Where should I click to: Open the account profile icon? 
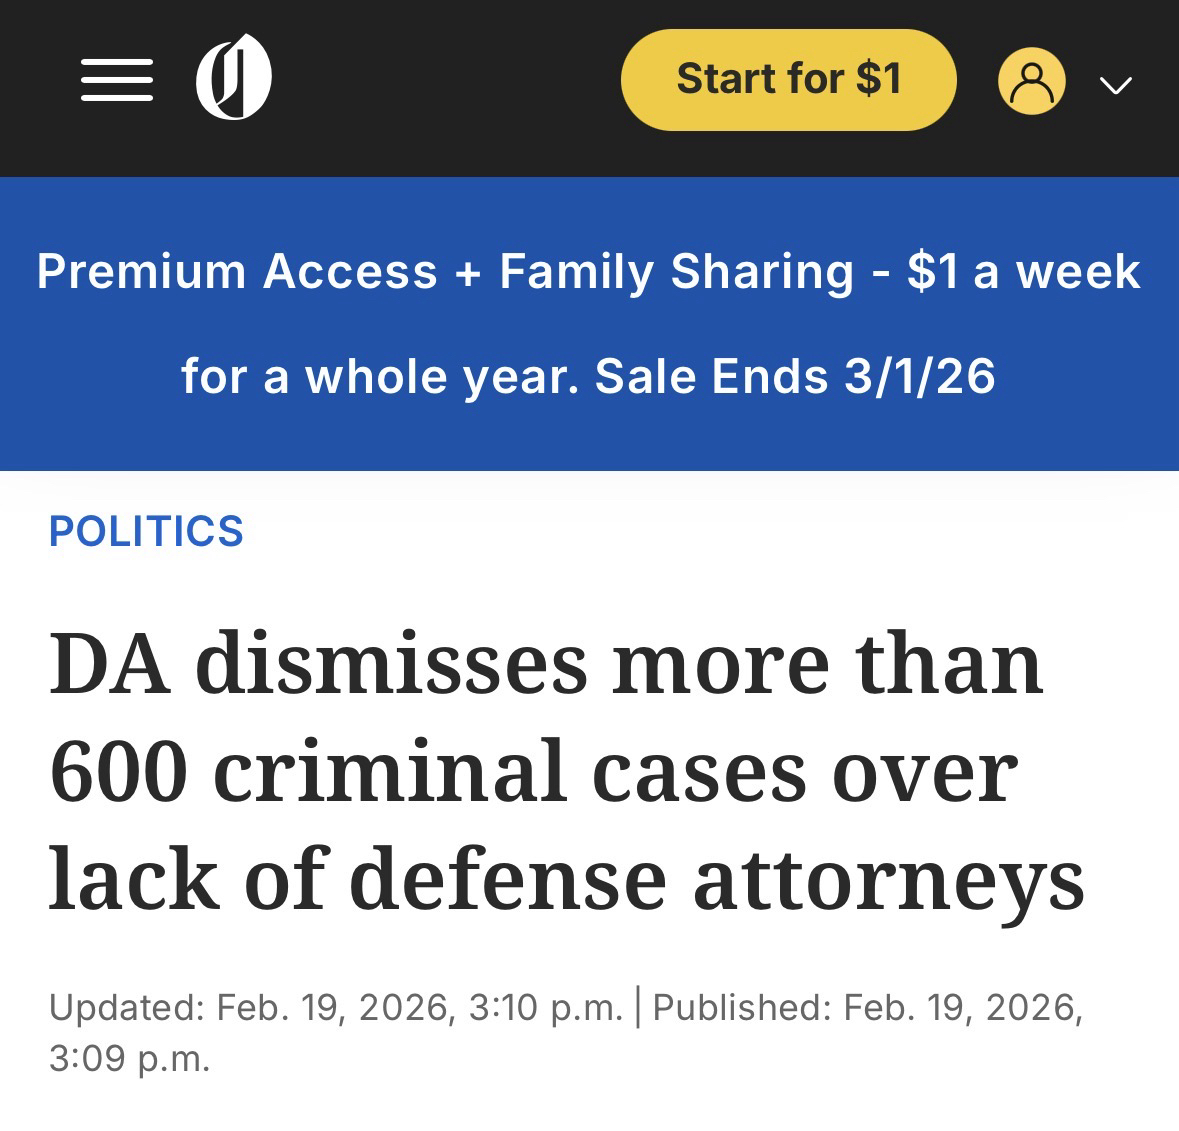[1031, 80]
